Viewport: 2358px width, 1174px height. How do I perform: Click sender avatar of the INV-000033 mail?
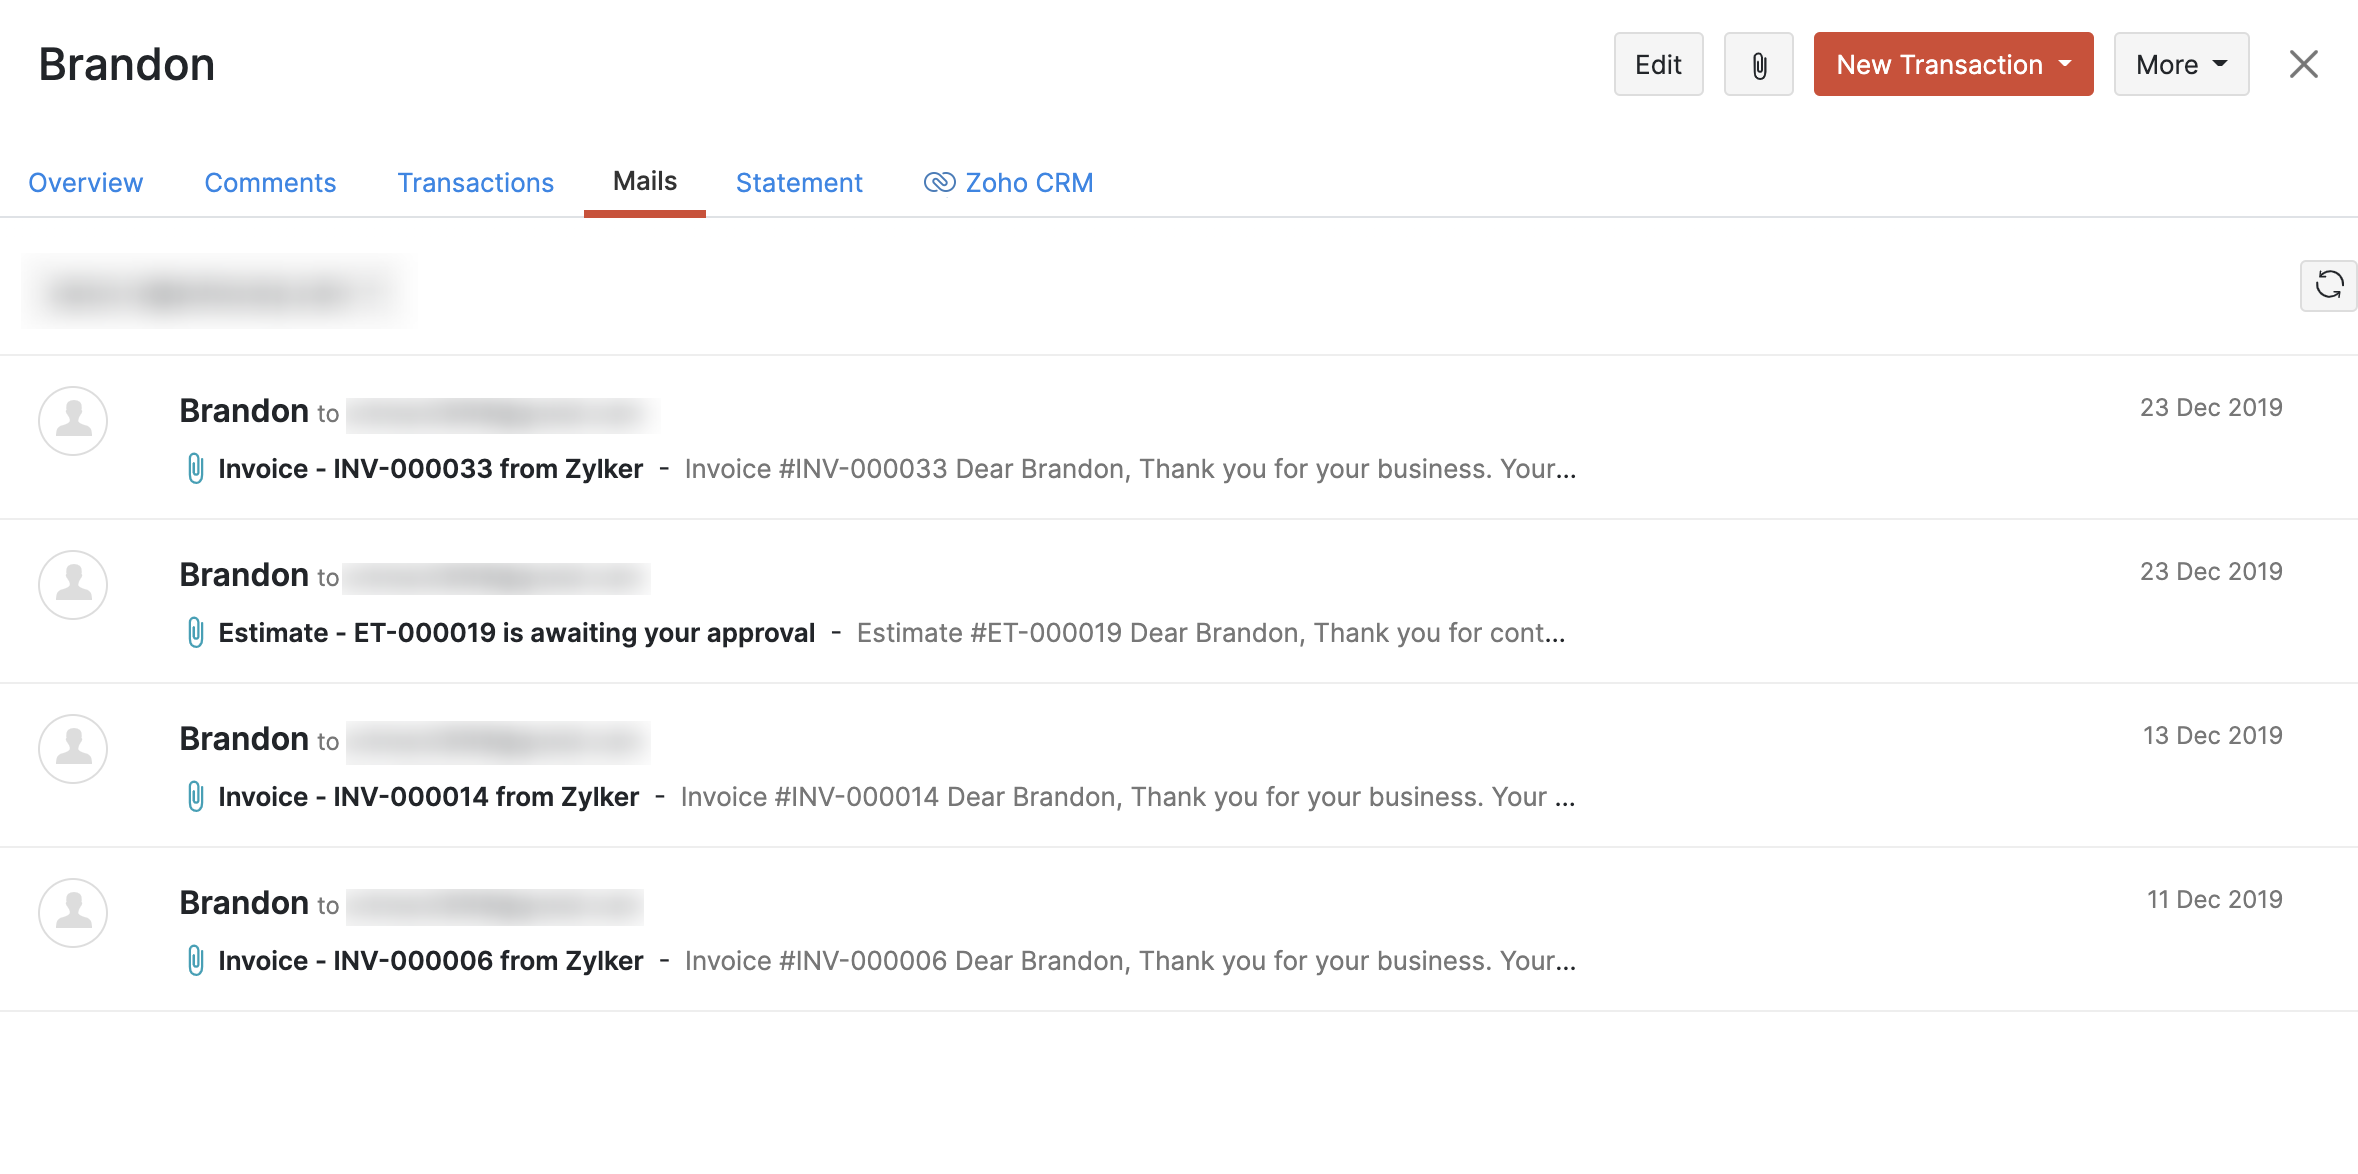tap(73, 421)
